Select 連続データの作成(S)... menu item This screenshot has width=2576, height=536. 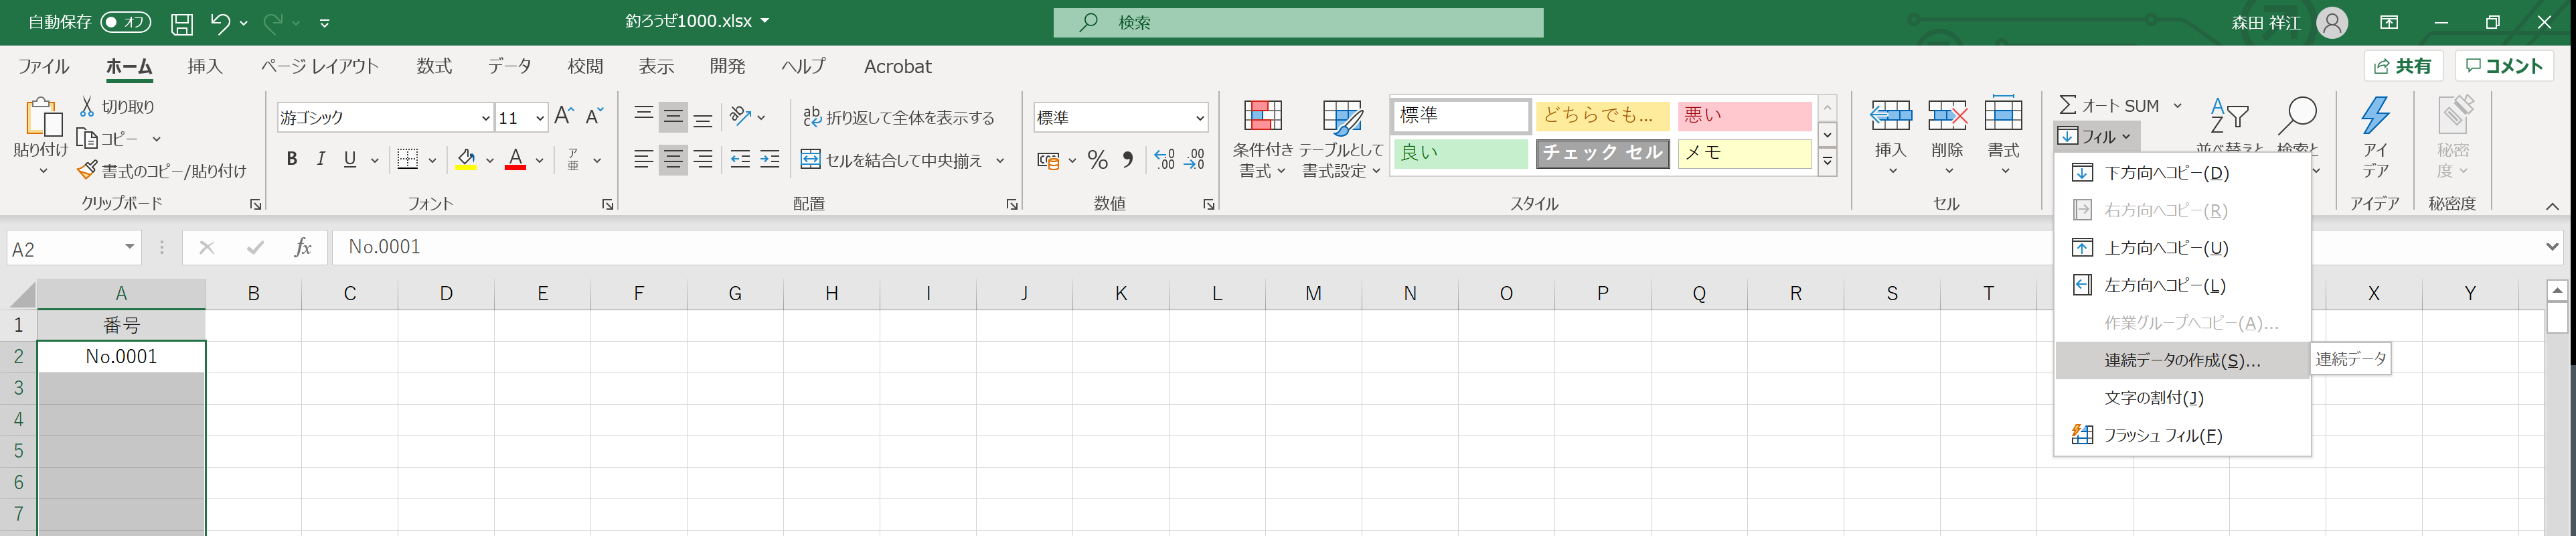[2182, 360]
